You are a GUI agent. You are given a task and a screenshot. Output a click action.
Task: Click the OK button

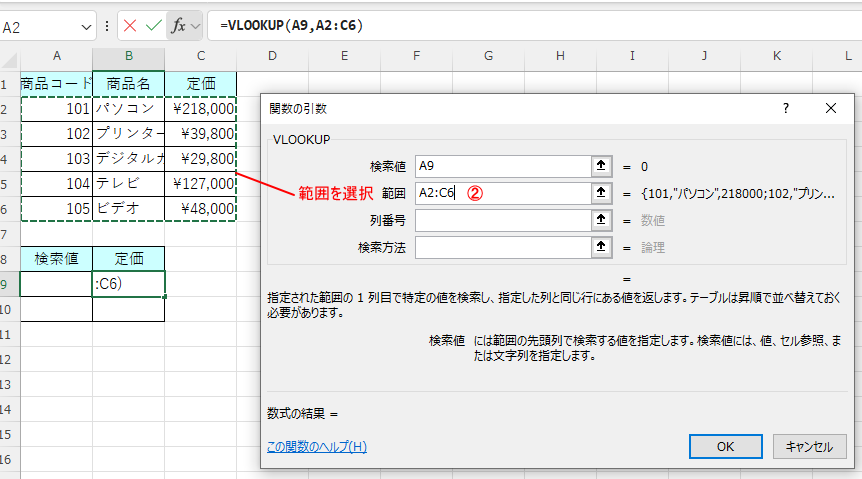pos(726,446)
